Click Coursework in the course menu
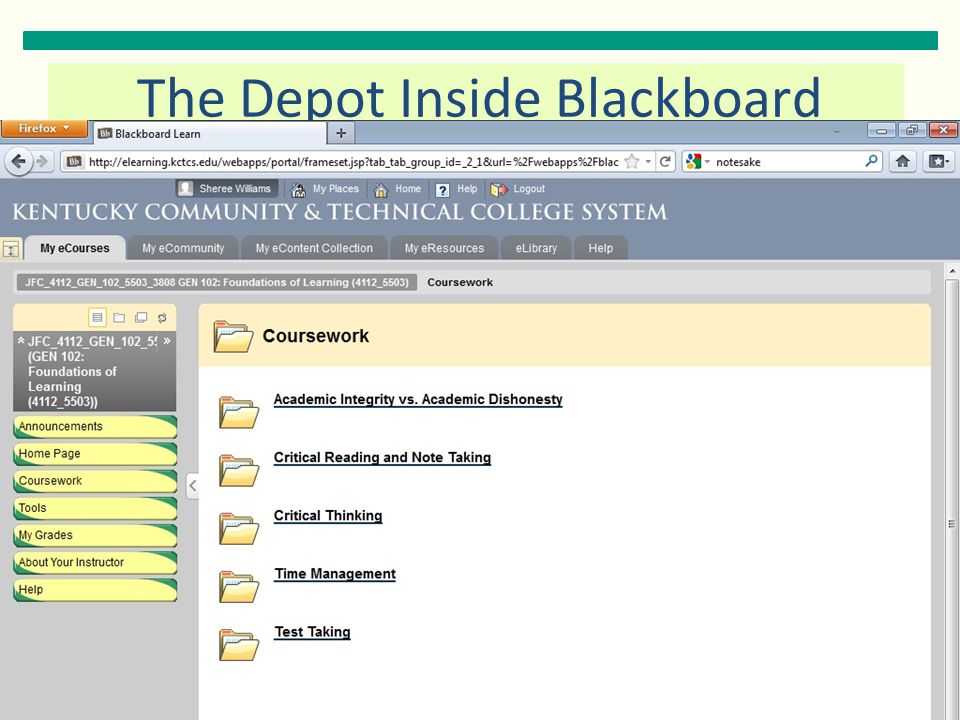960x720 pixels. tap(95, 481)
